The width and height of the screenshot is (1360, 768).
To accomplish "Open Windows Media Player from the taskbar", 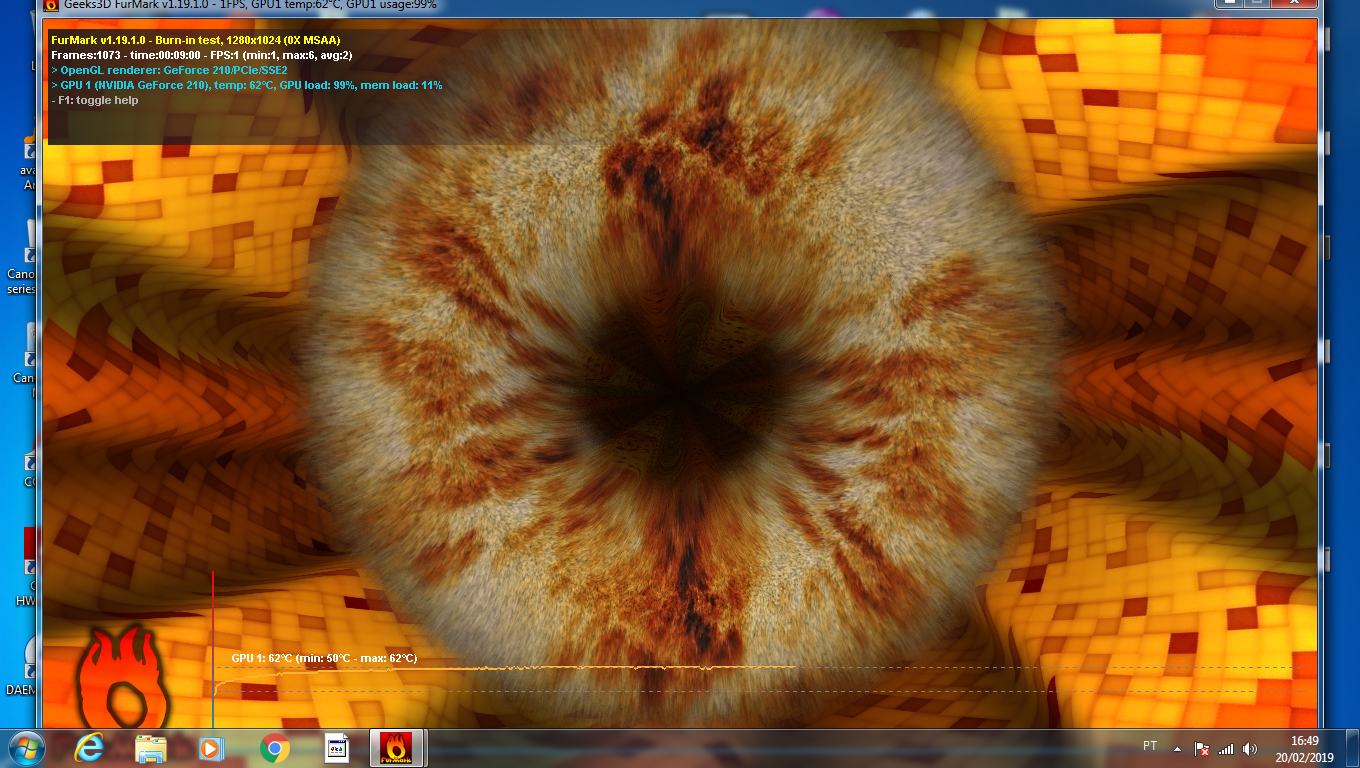I will (x=211, y=748).
